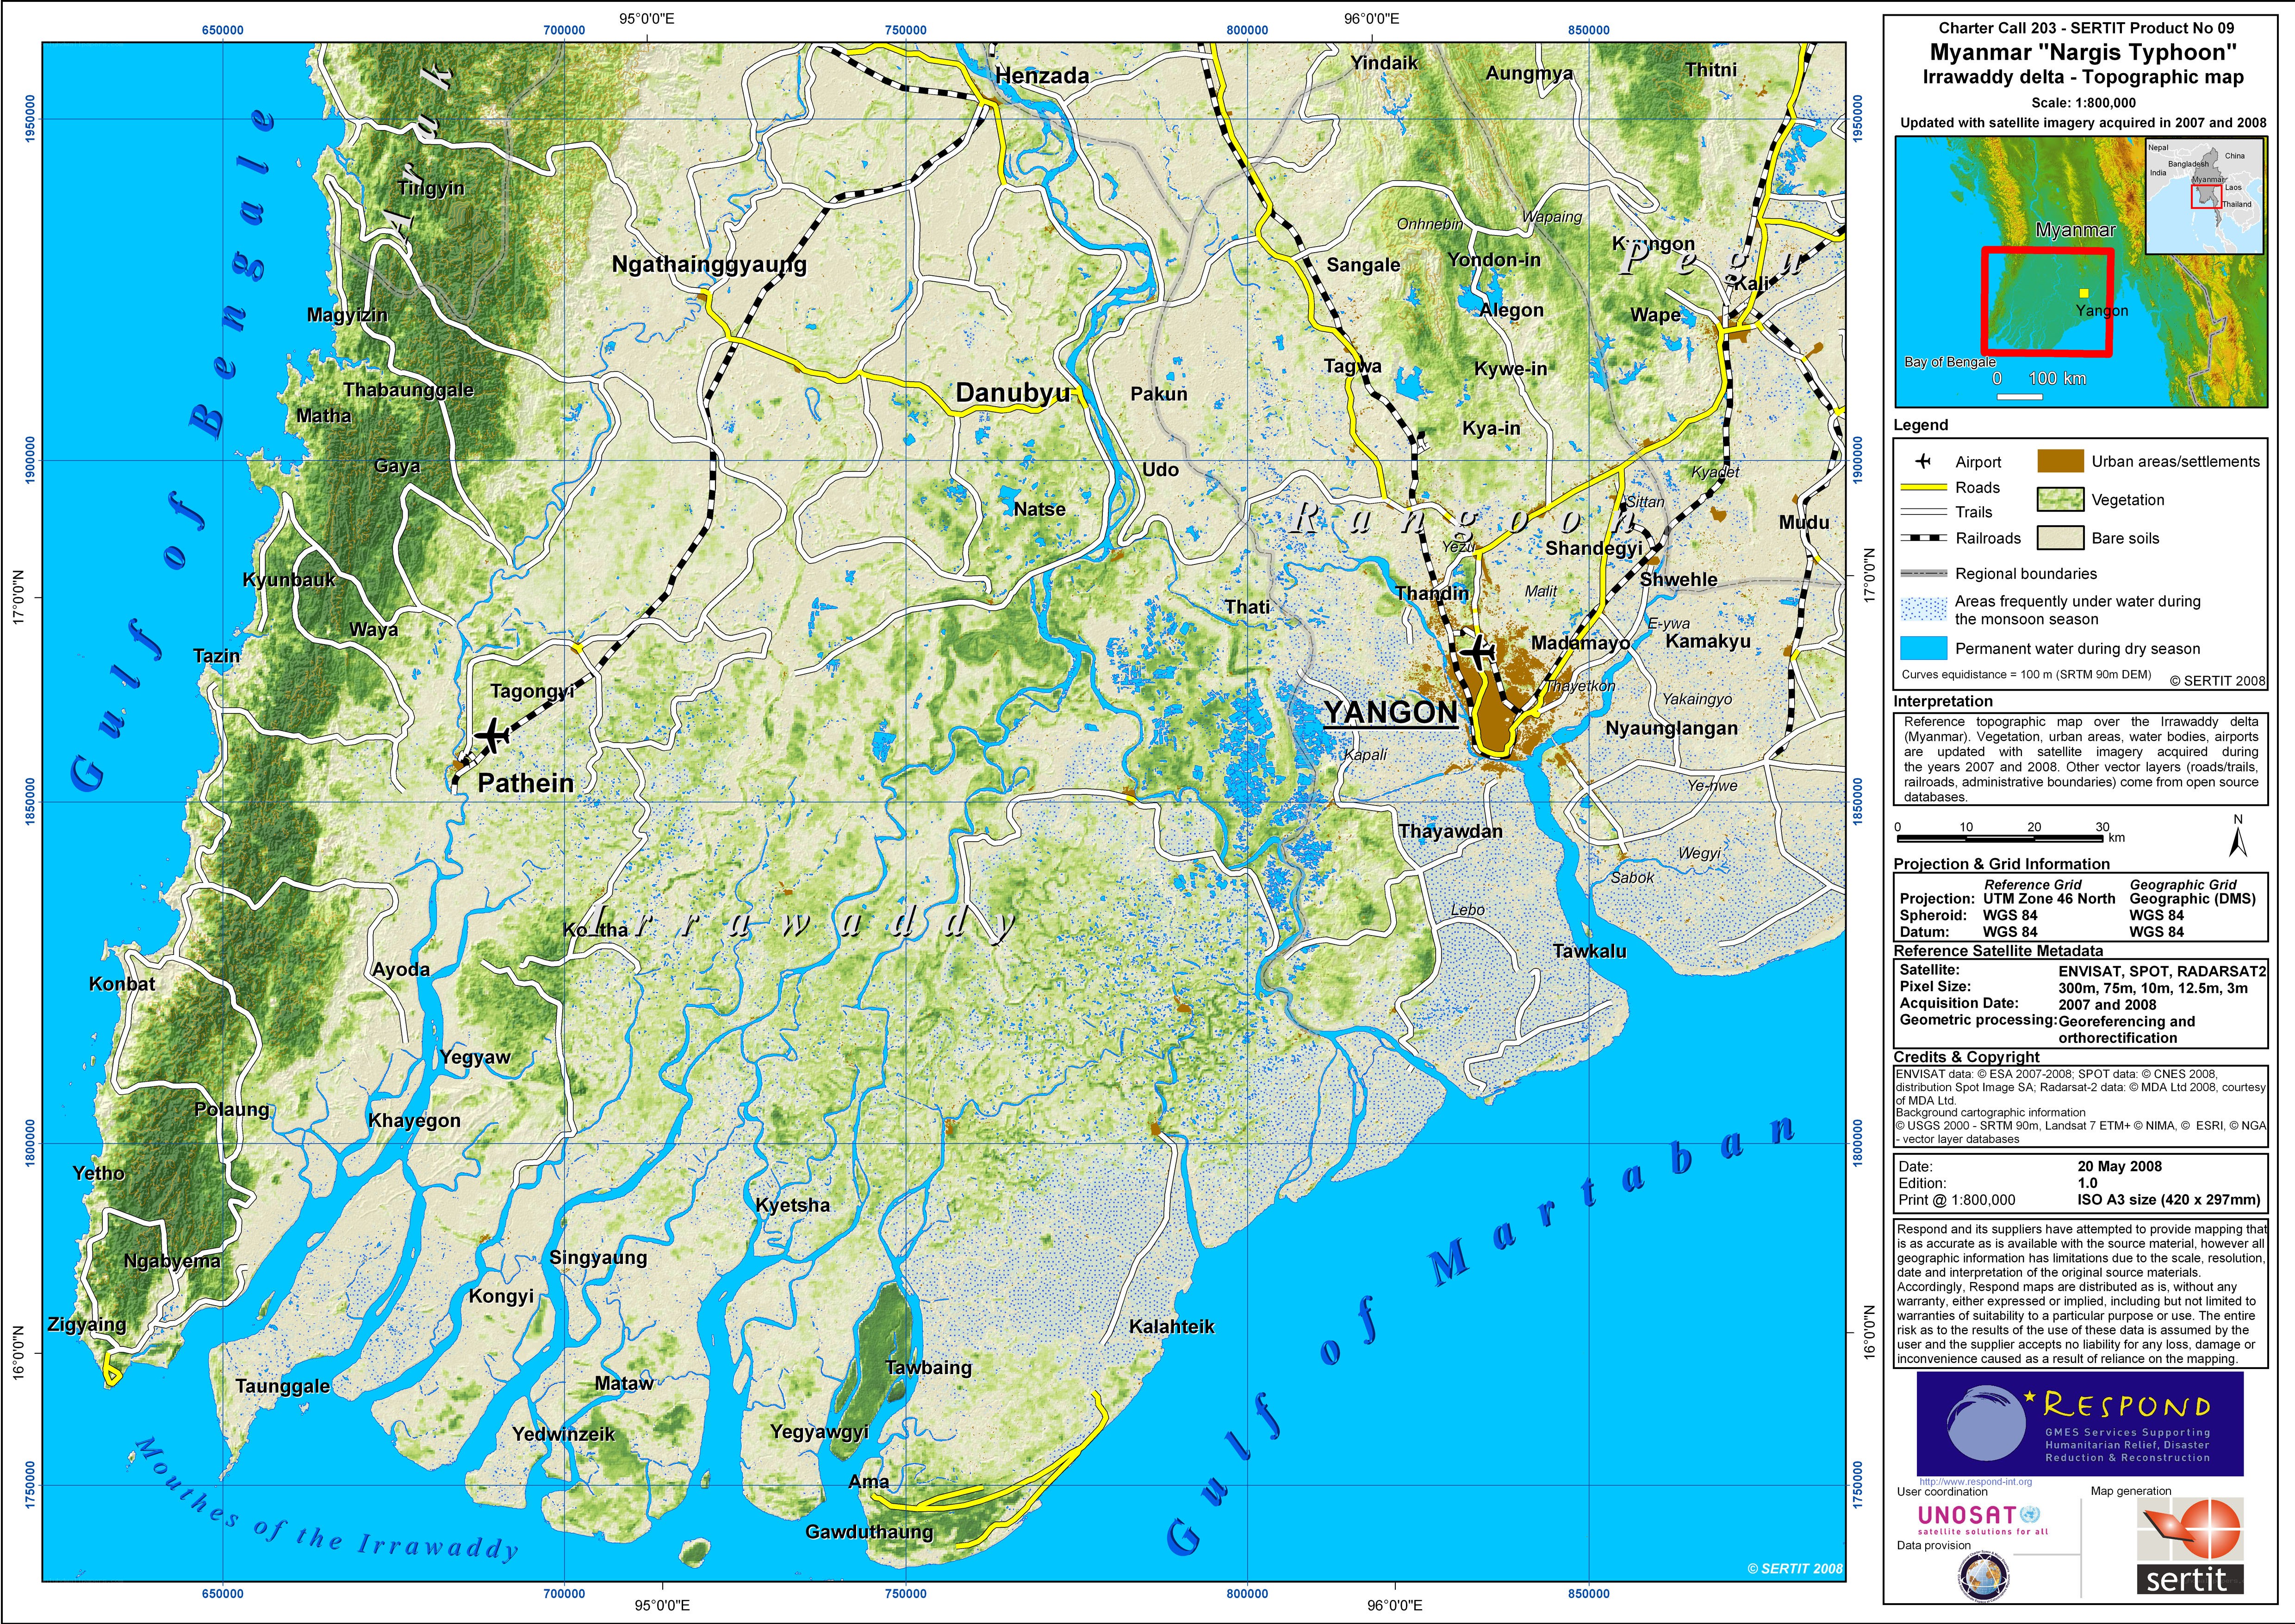Click the Singyaung label
This screenshot has width=2295, height=1624.
tap(598, 1257)
